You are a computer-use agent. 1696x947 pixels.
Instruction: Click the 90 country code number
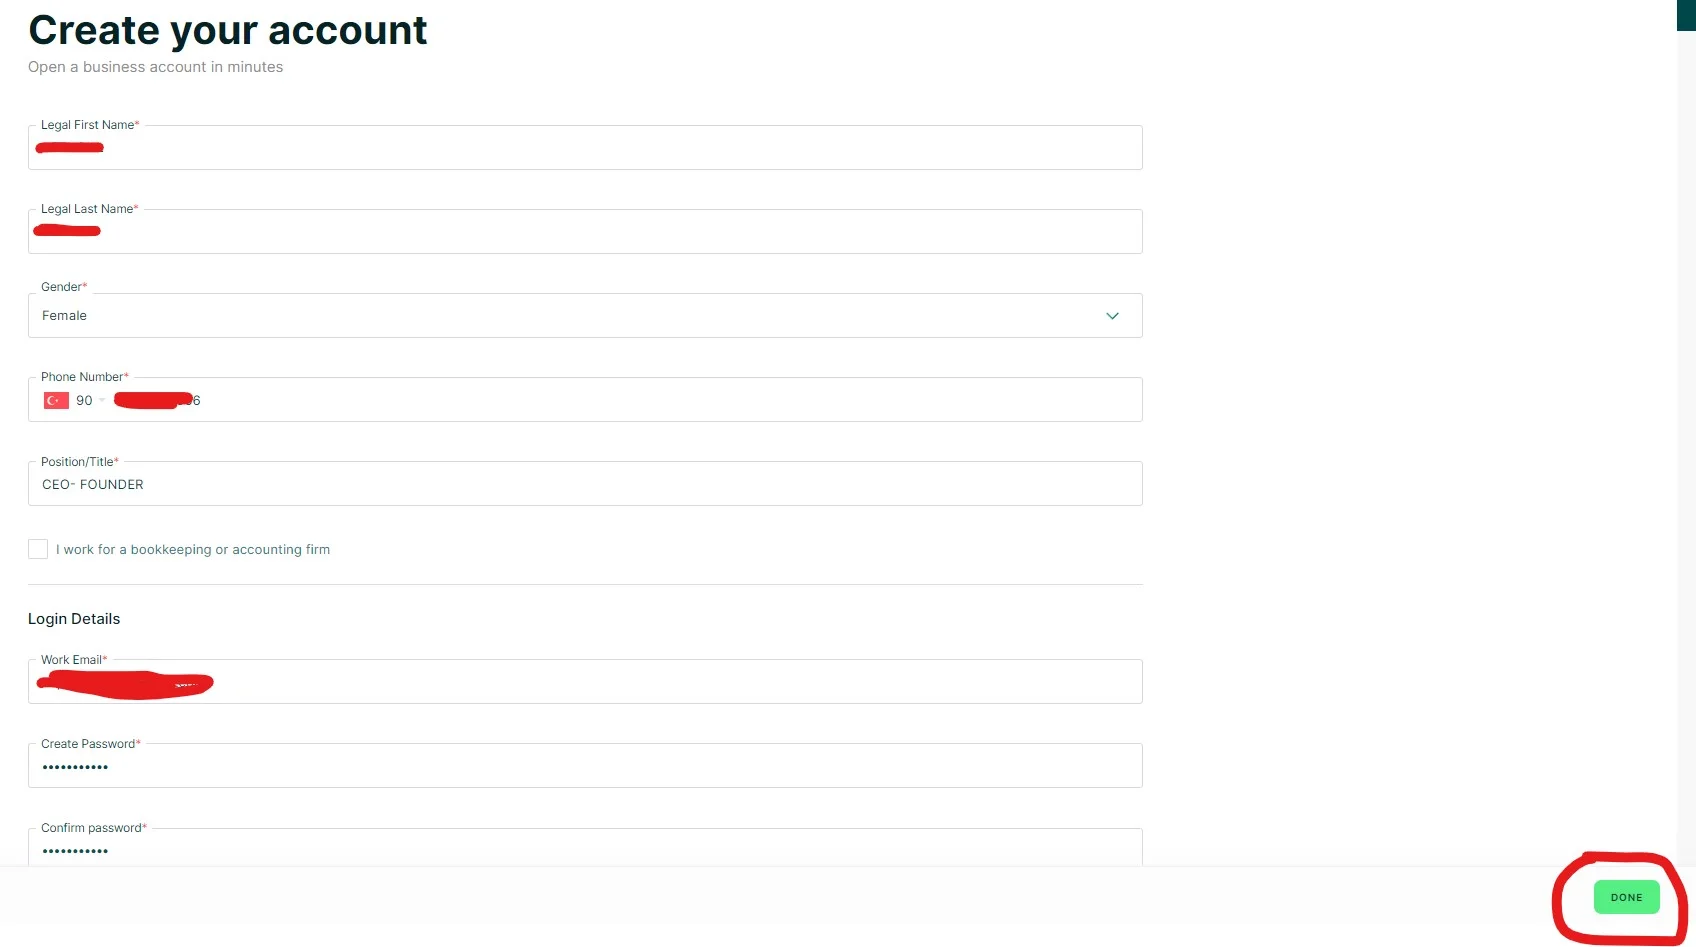click(84, 400)
